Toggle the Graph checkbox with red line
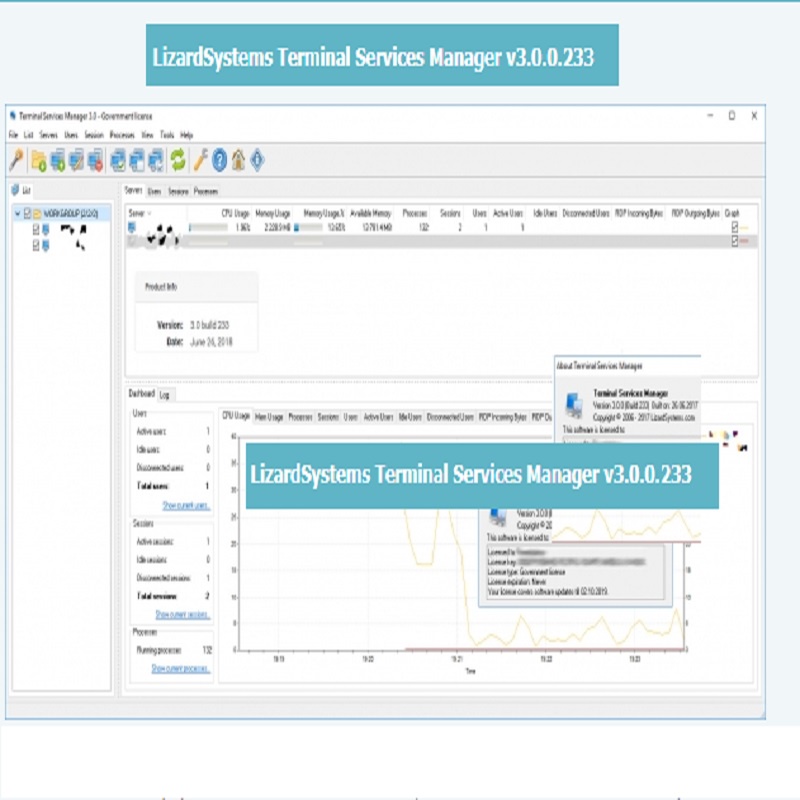The height and width of the screenshot is (800, 800). point(735,241)
